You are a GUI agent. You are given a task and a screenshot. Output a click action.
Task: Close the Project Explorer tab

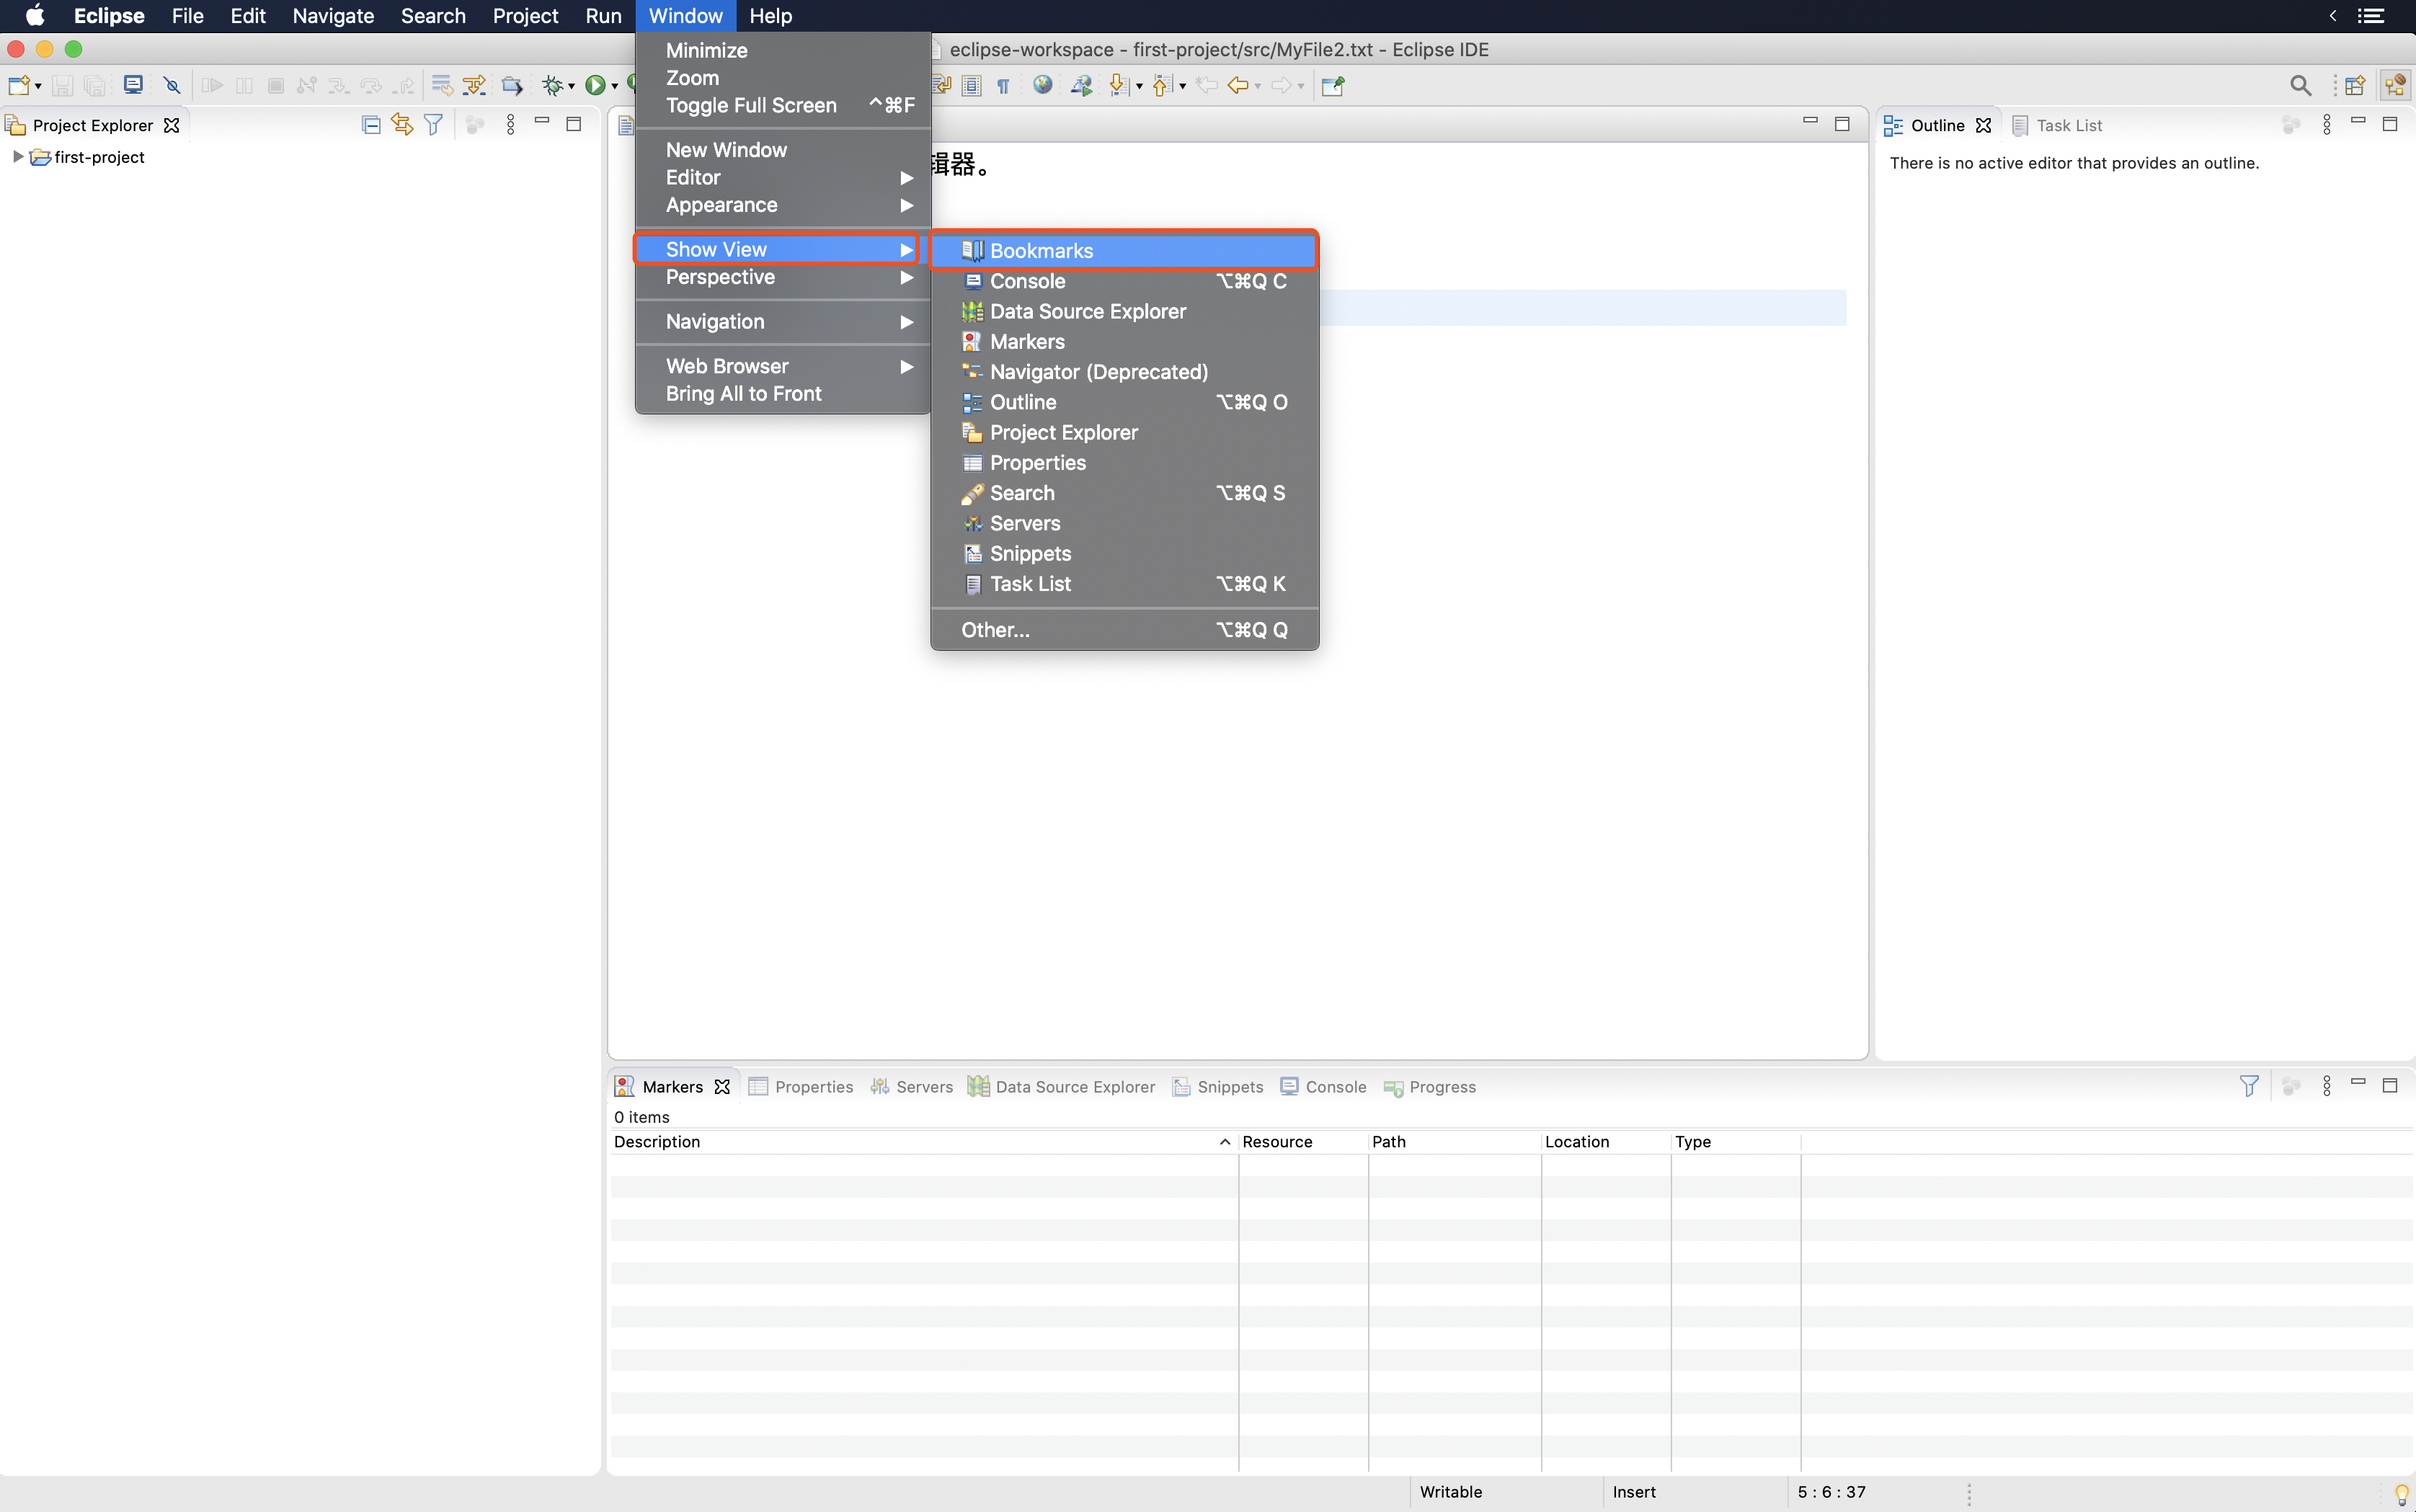click(x=172, y=125)
